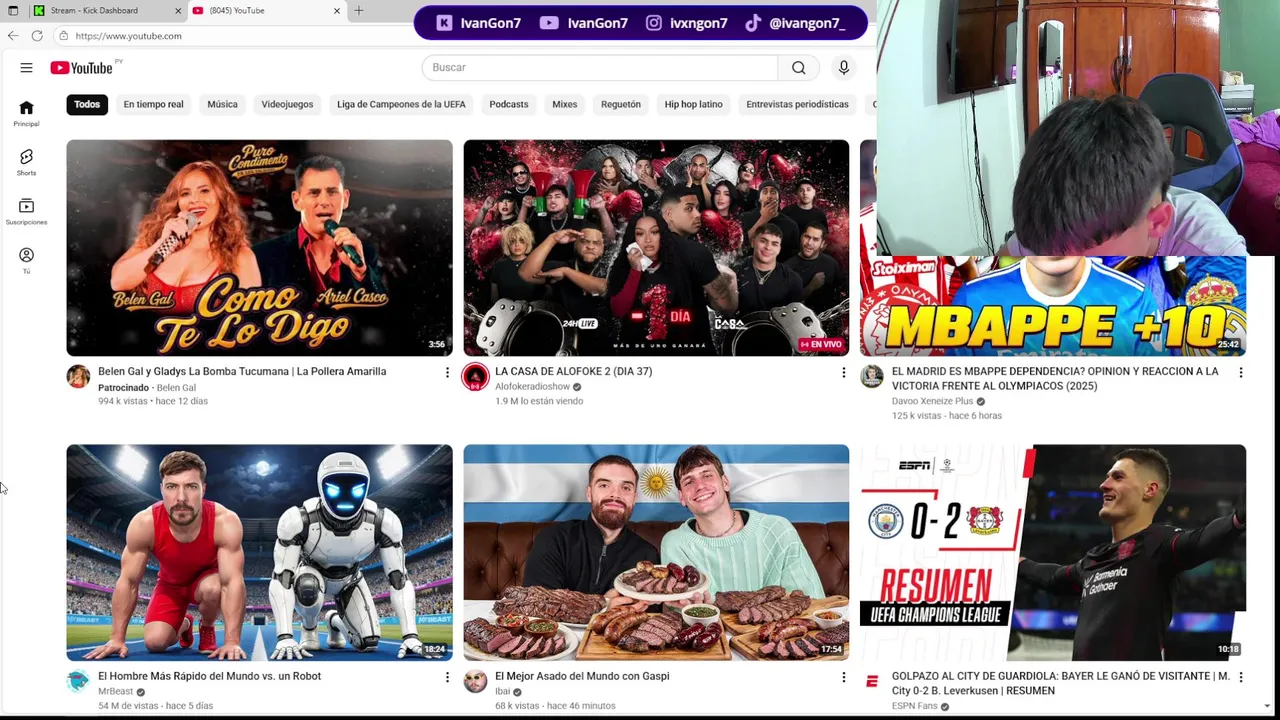This screenshot has height=720, width=1280.
Task: Go back with browser back arrow
Action: coord(13,36)
